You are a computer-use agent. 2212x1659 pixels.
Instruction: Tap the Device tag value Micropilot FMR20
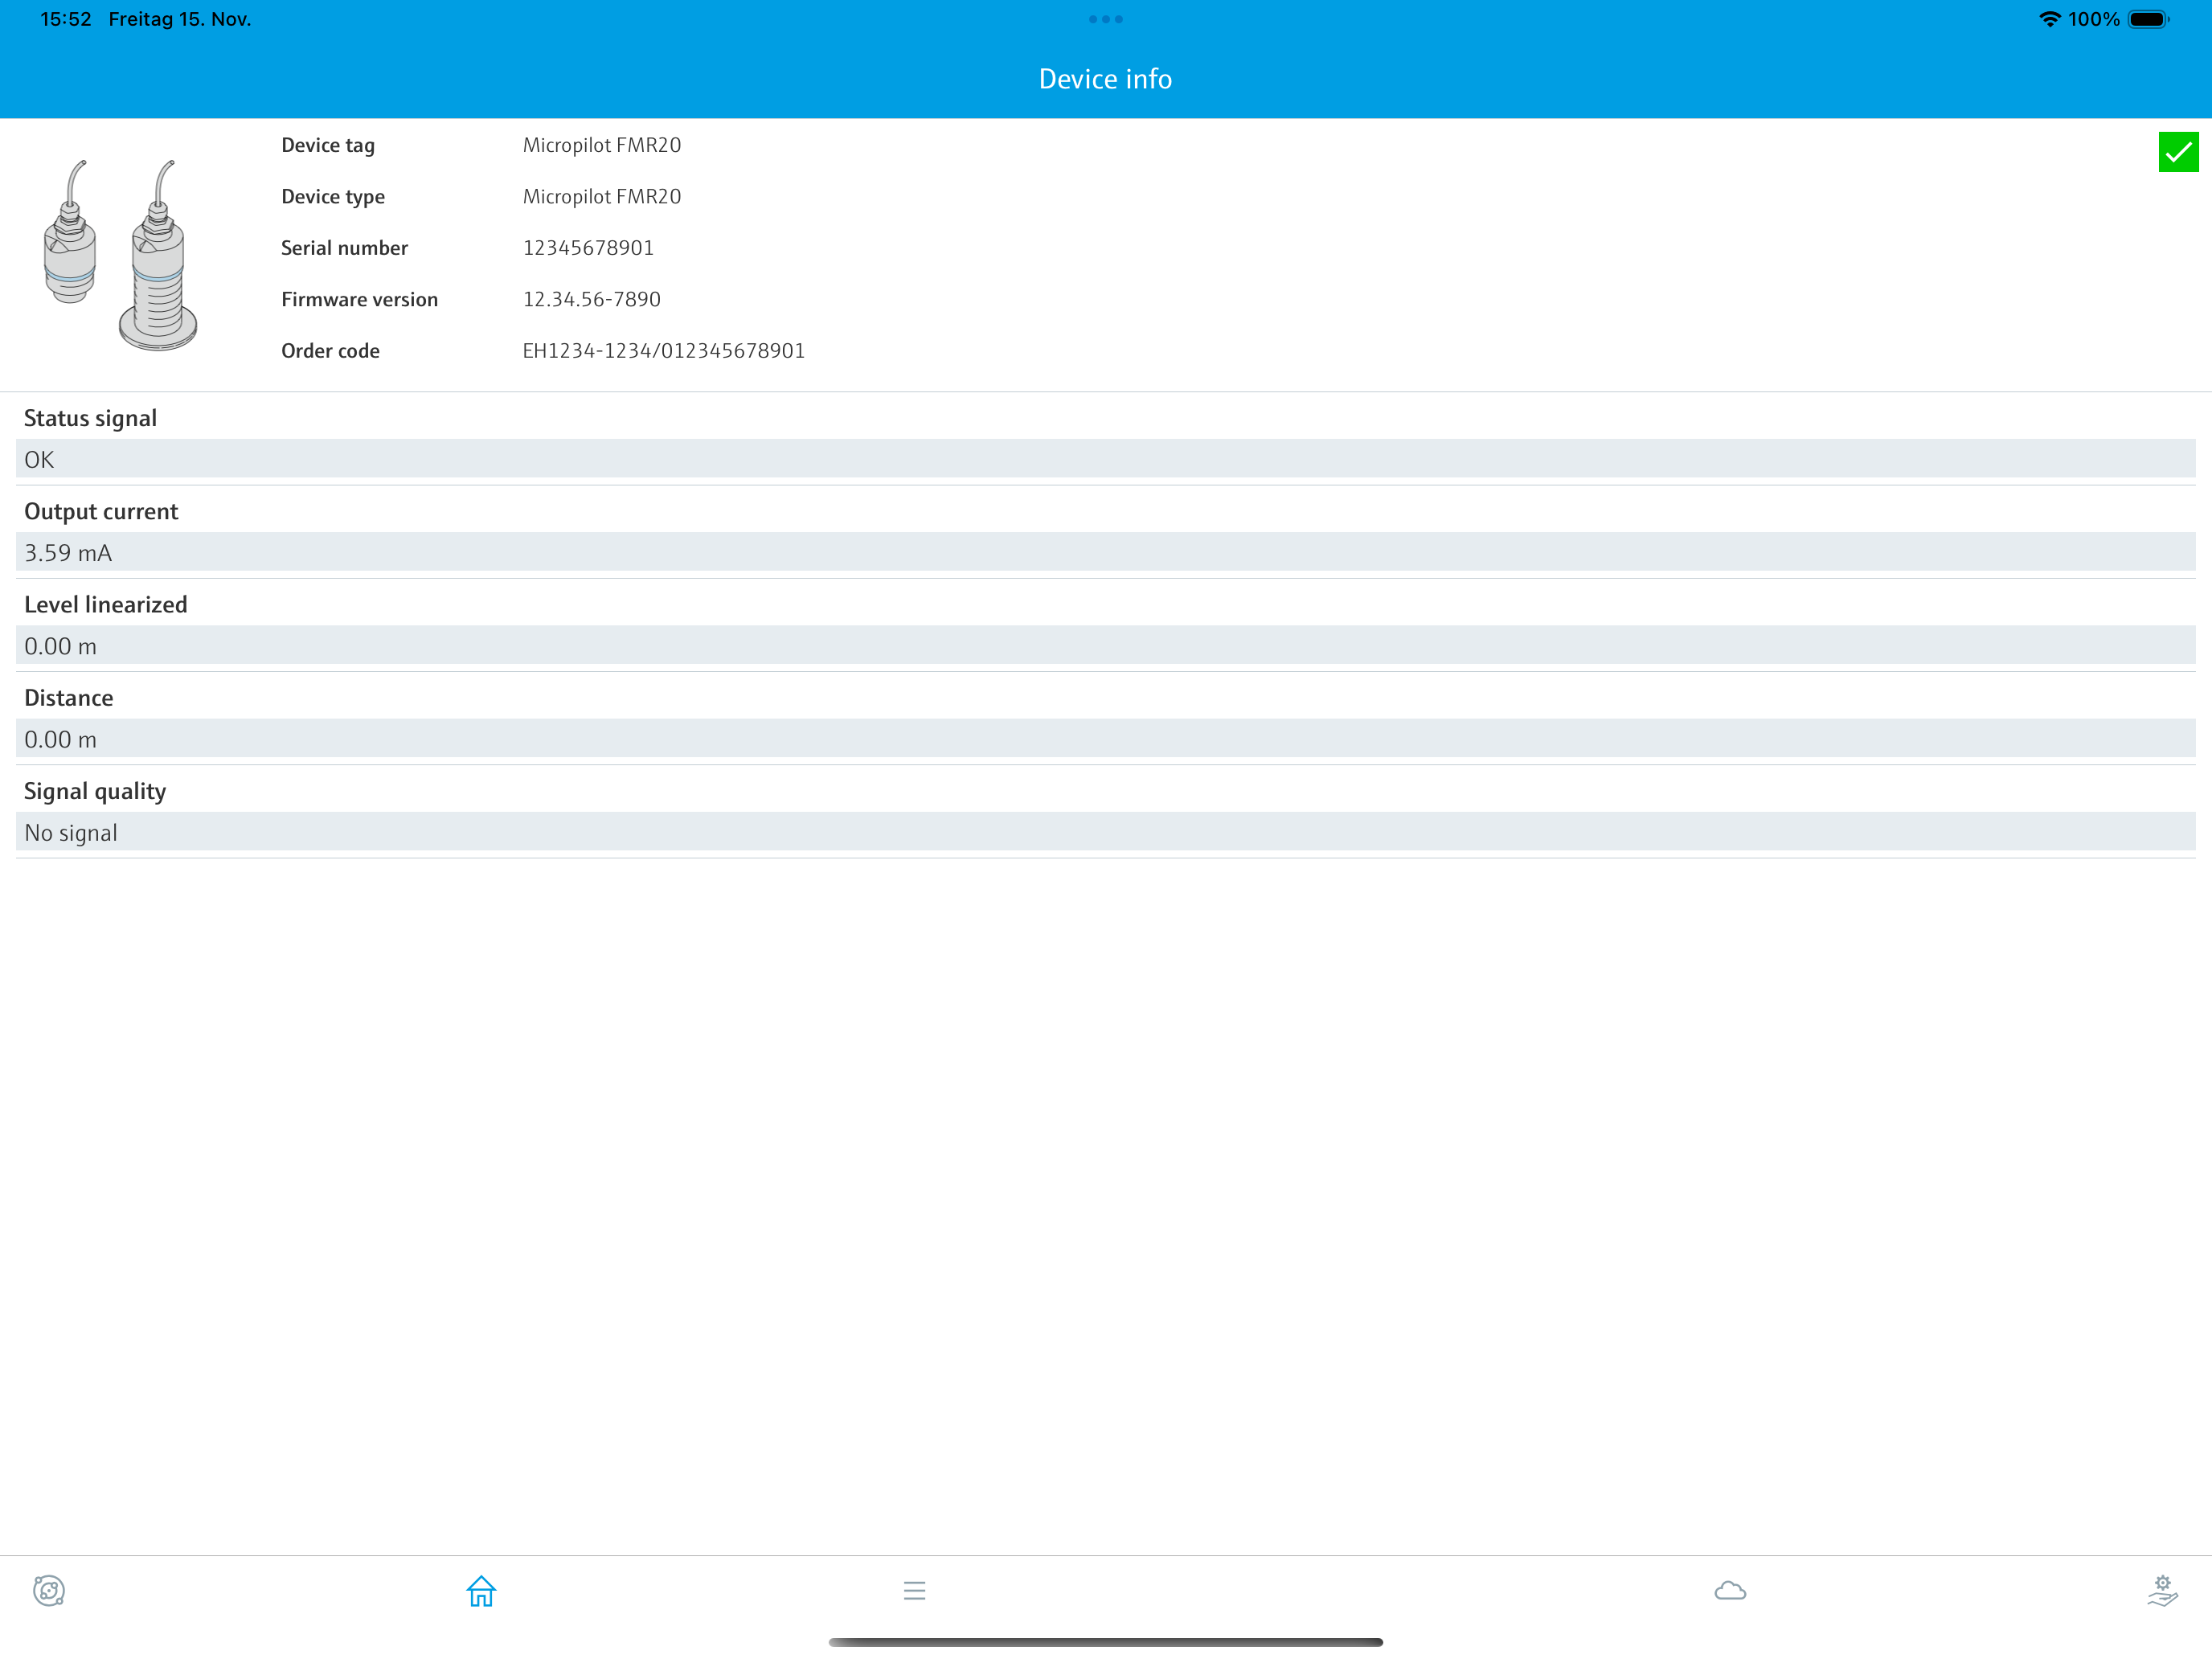tap(601, 145)
